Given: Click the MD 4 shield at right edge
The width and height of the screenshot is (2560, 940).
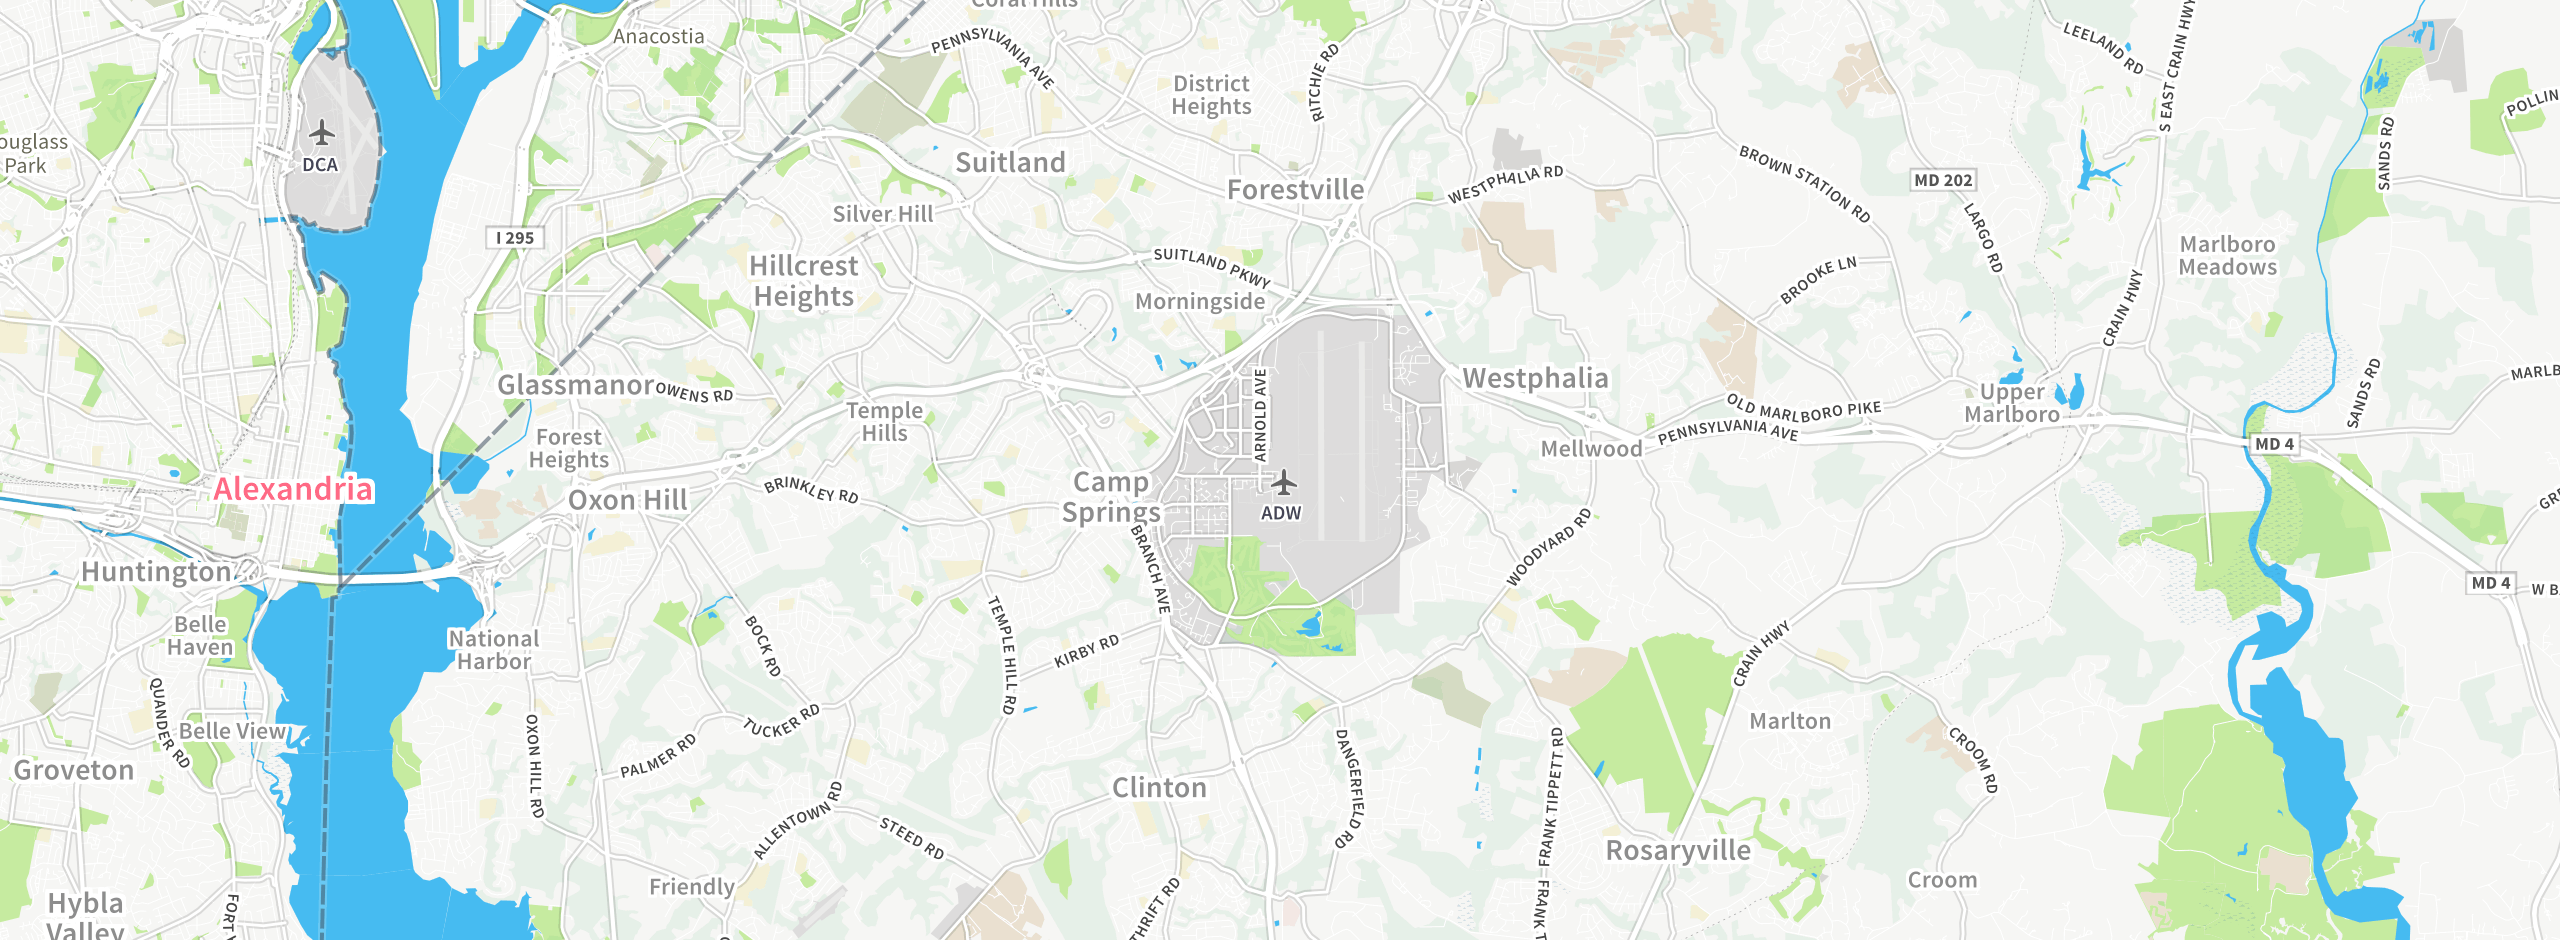Looking at the screenshot, I should point(2491,583).
